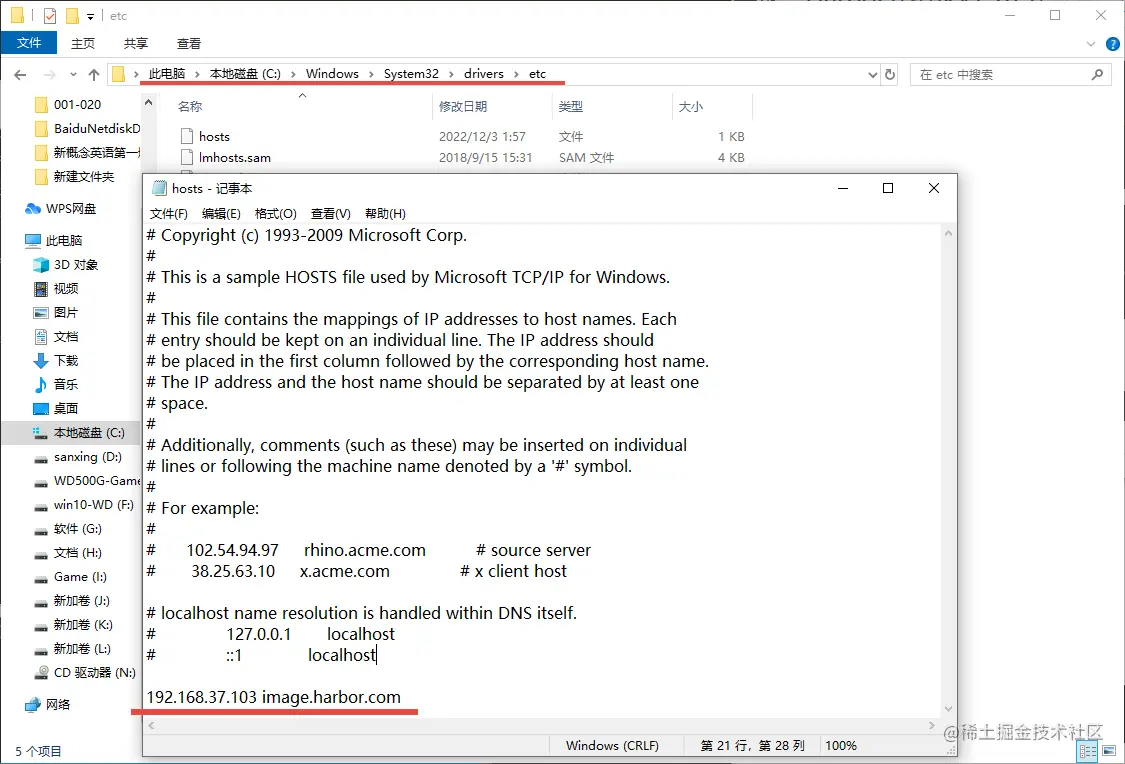Open Notepad 查看(V) menu
This screenshot has height=764, width=1125.
[330, 214]
